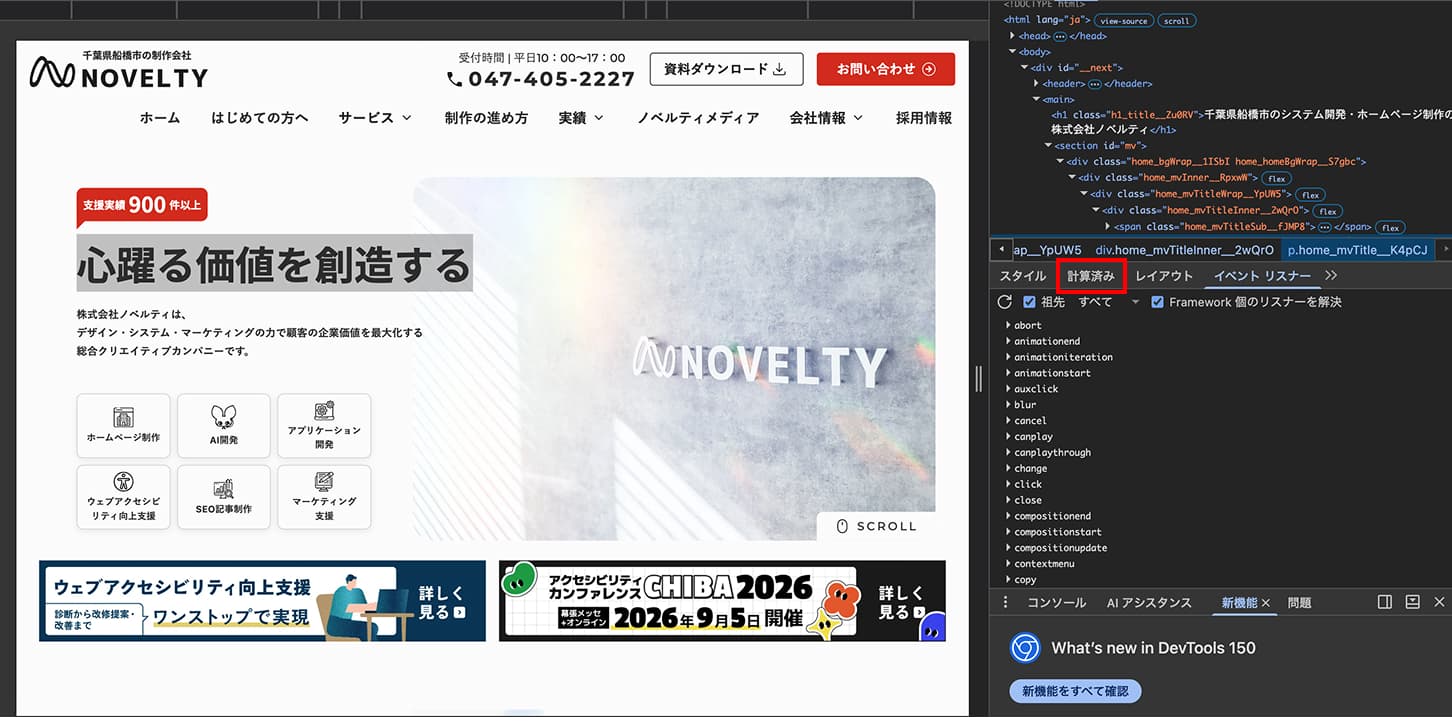The width and height of the screenshot is (1452, 722).
Task: Click the phone number 047-405-2227
Action: [541, 79]
